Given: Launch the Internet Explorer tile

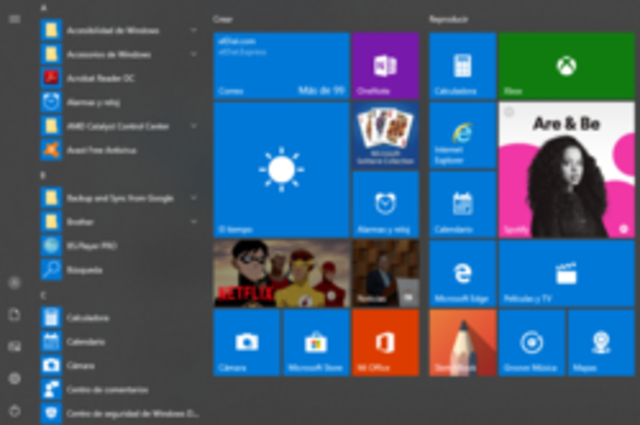Looking at the screenshot, I should (x=462, y=135).
